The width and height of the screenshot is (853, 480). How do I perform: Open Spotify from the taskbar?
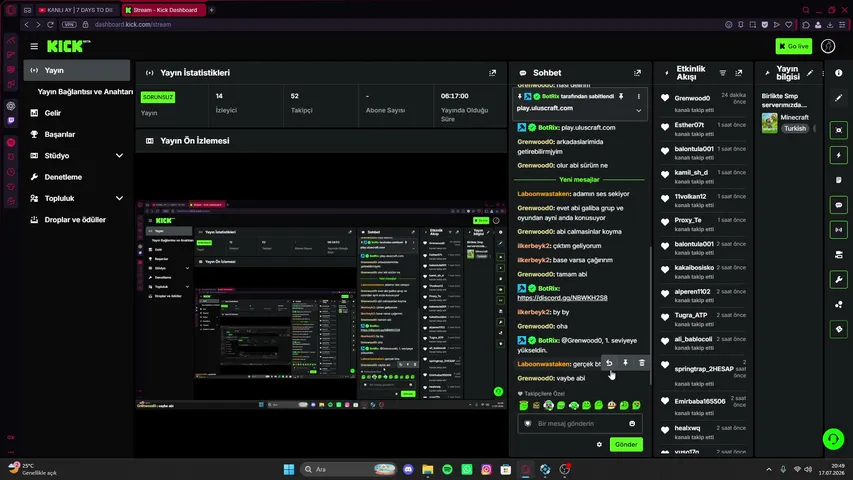click(447, 469)
